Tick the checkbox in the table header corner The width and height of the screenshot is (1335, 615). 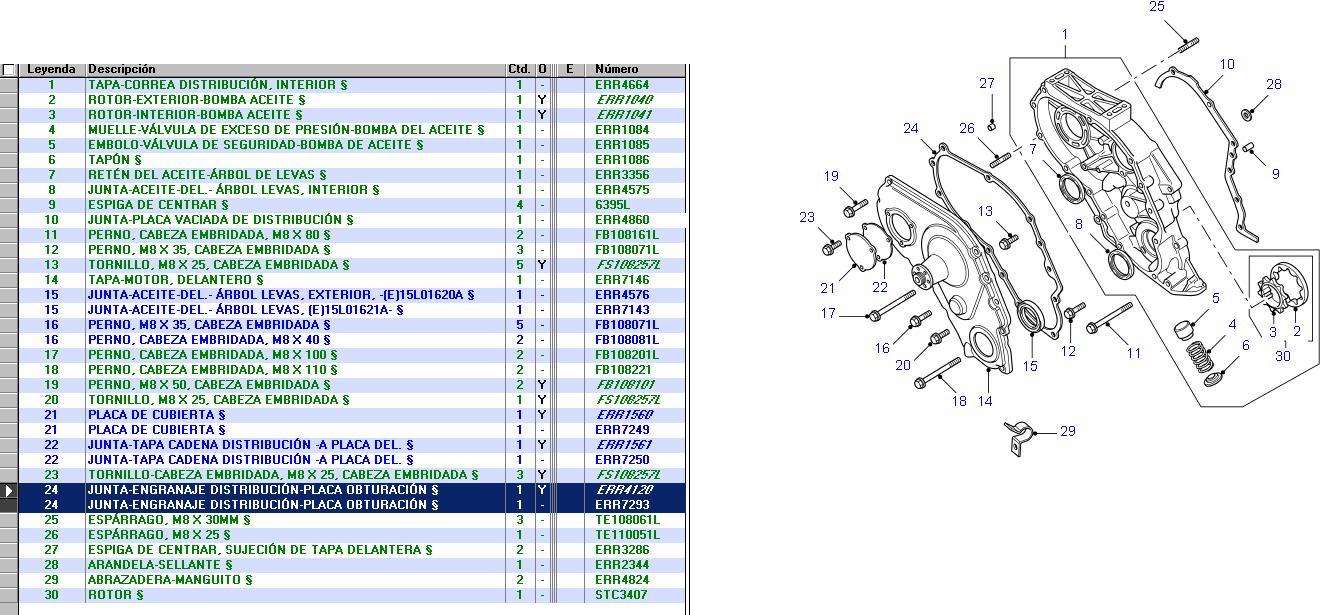[9, 70]
